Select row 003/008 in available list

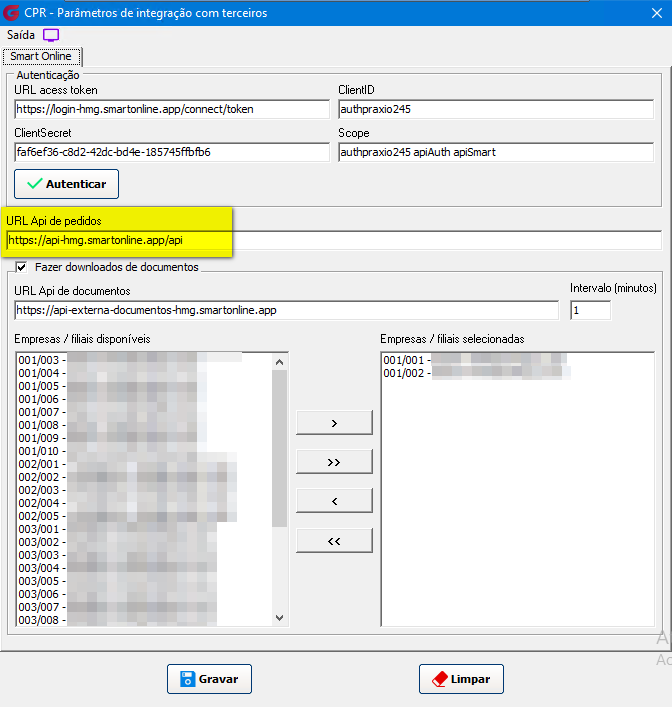coord(144,620)
